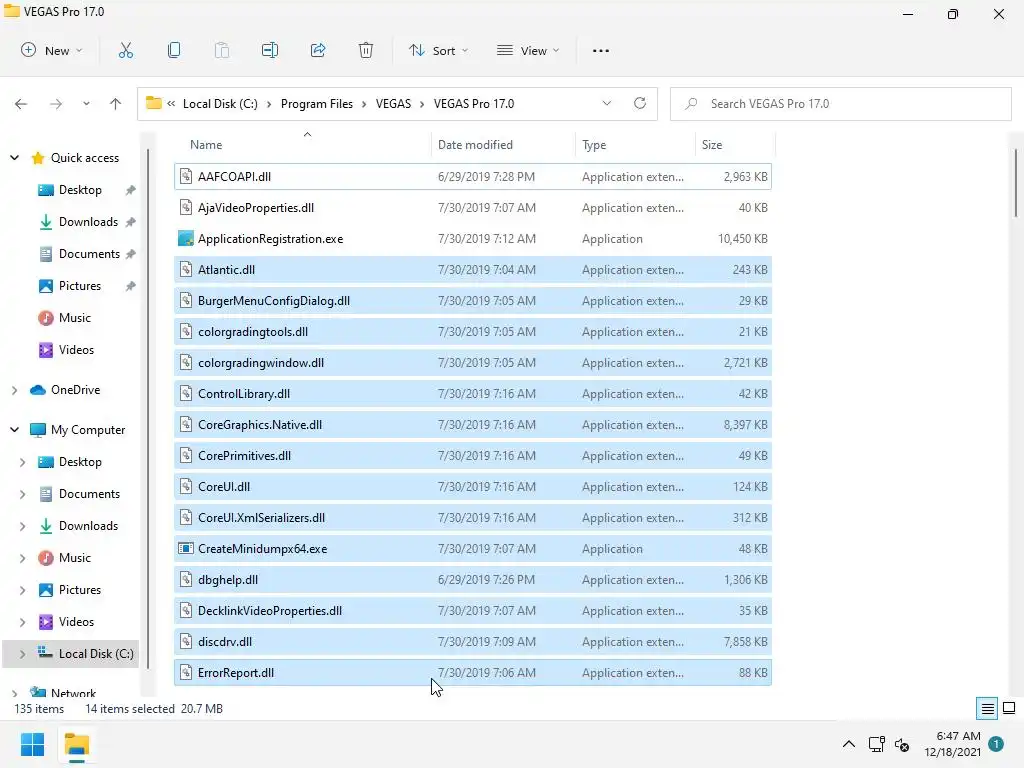This screenshot has width=1024, height=768.
Task: Navigate to Program Files breadcrumb
Action: [x=317, y=104]
